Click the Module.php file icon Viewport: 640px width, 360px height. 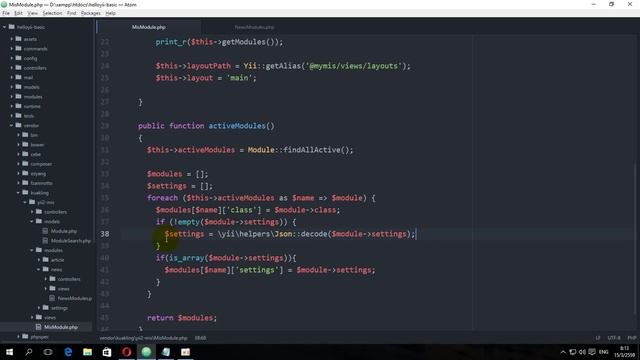click(x=45, y=231)
